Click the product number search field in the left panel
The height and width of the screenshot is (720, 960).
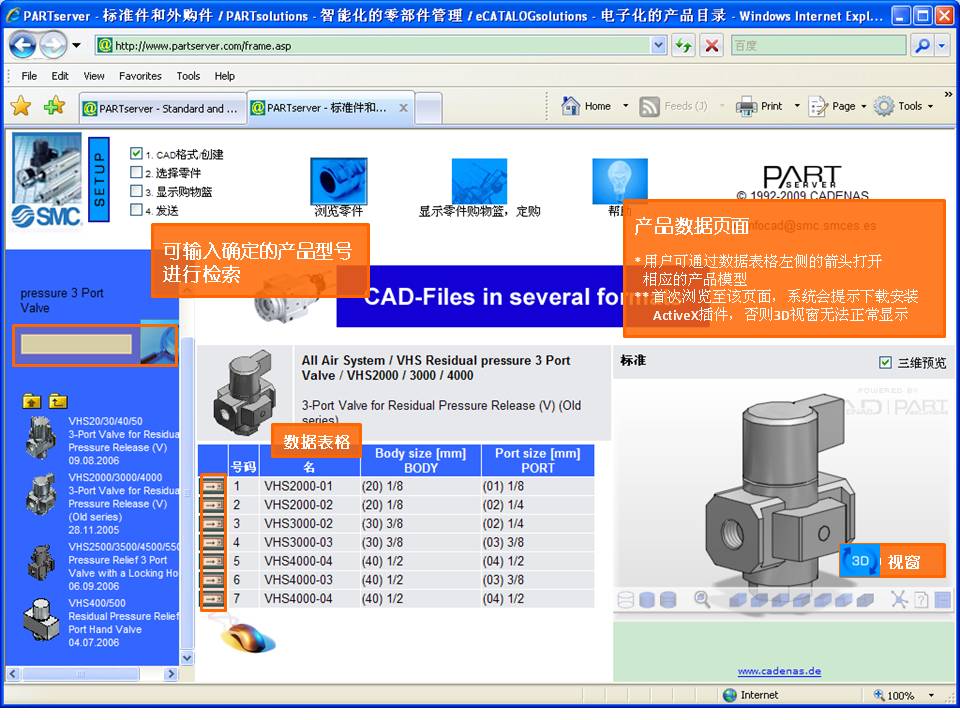[77, 343]
